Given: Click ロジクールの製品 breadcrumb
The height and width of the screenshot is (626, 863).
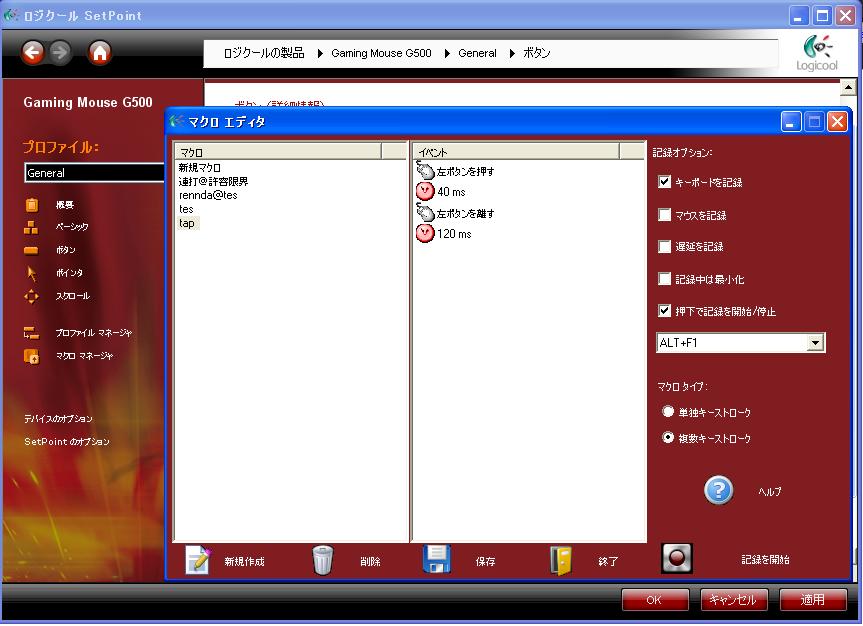Looking at the screenshot, I should coord(264,53).
